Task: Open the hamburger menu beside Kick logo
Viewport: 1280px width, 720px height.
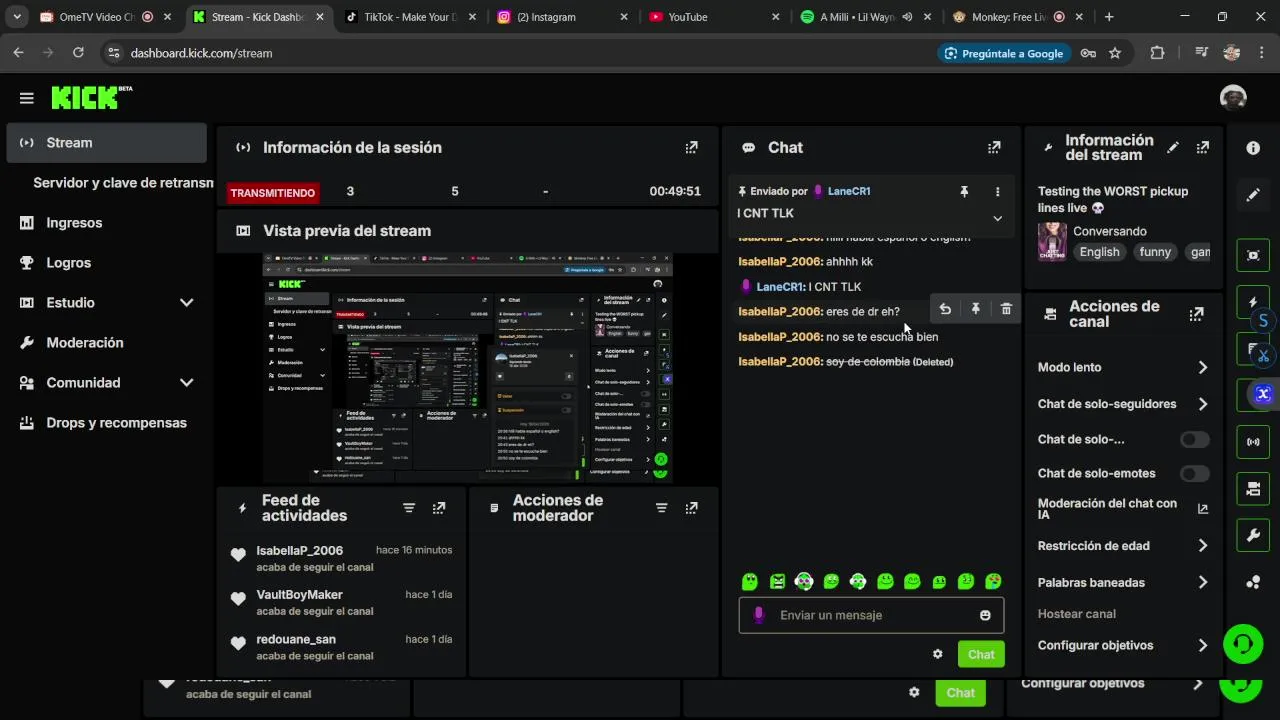Action: (27, 98)
